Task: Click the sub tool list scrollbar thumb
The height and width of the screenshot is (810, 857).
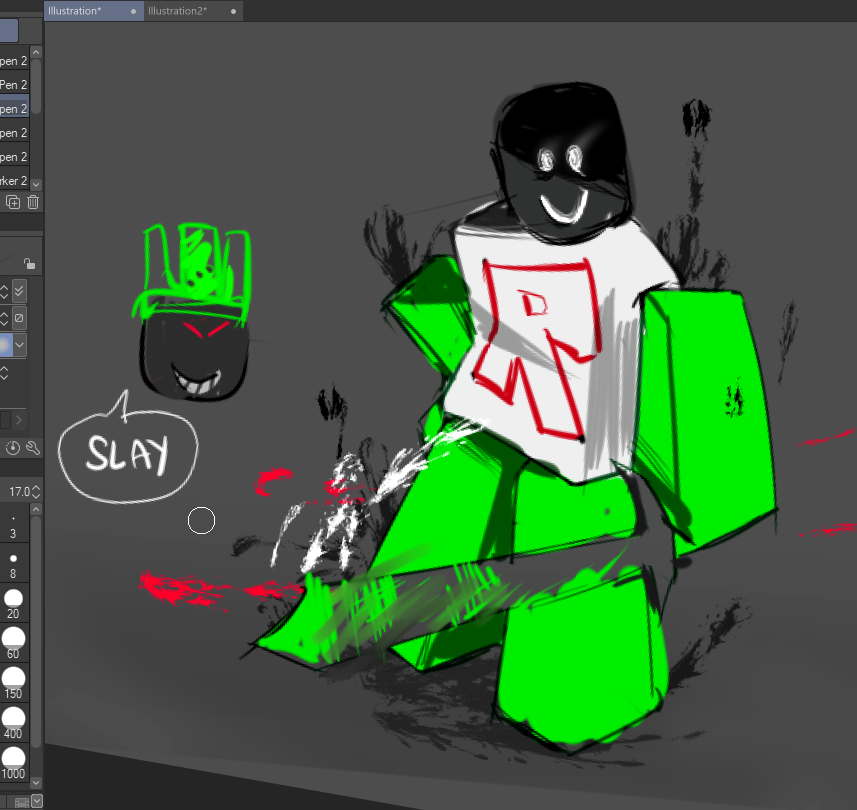Action: pos(36,86)
